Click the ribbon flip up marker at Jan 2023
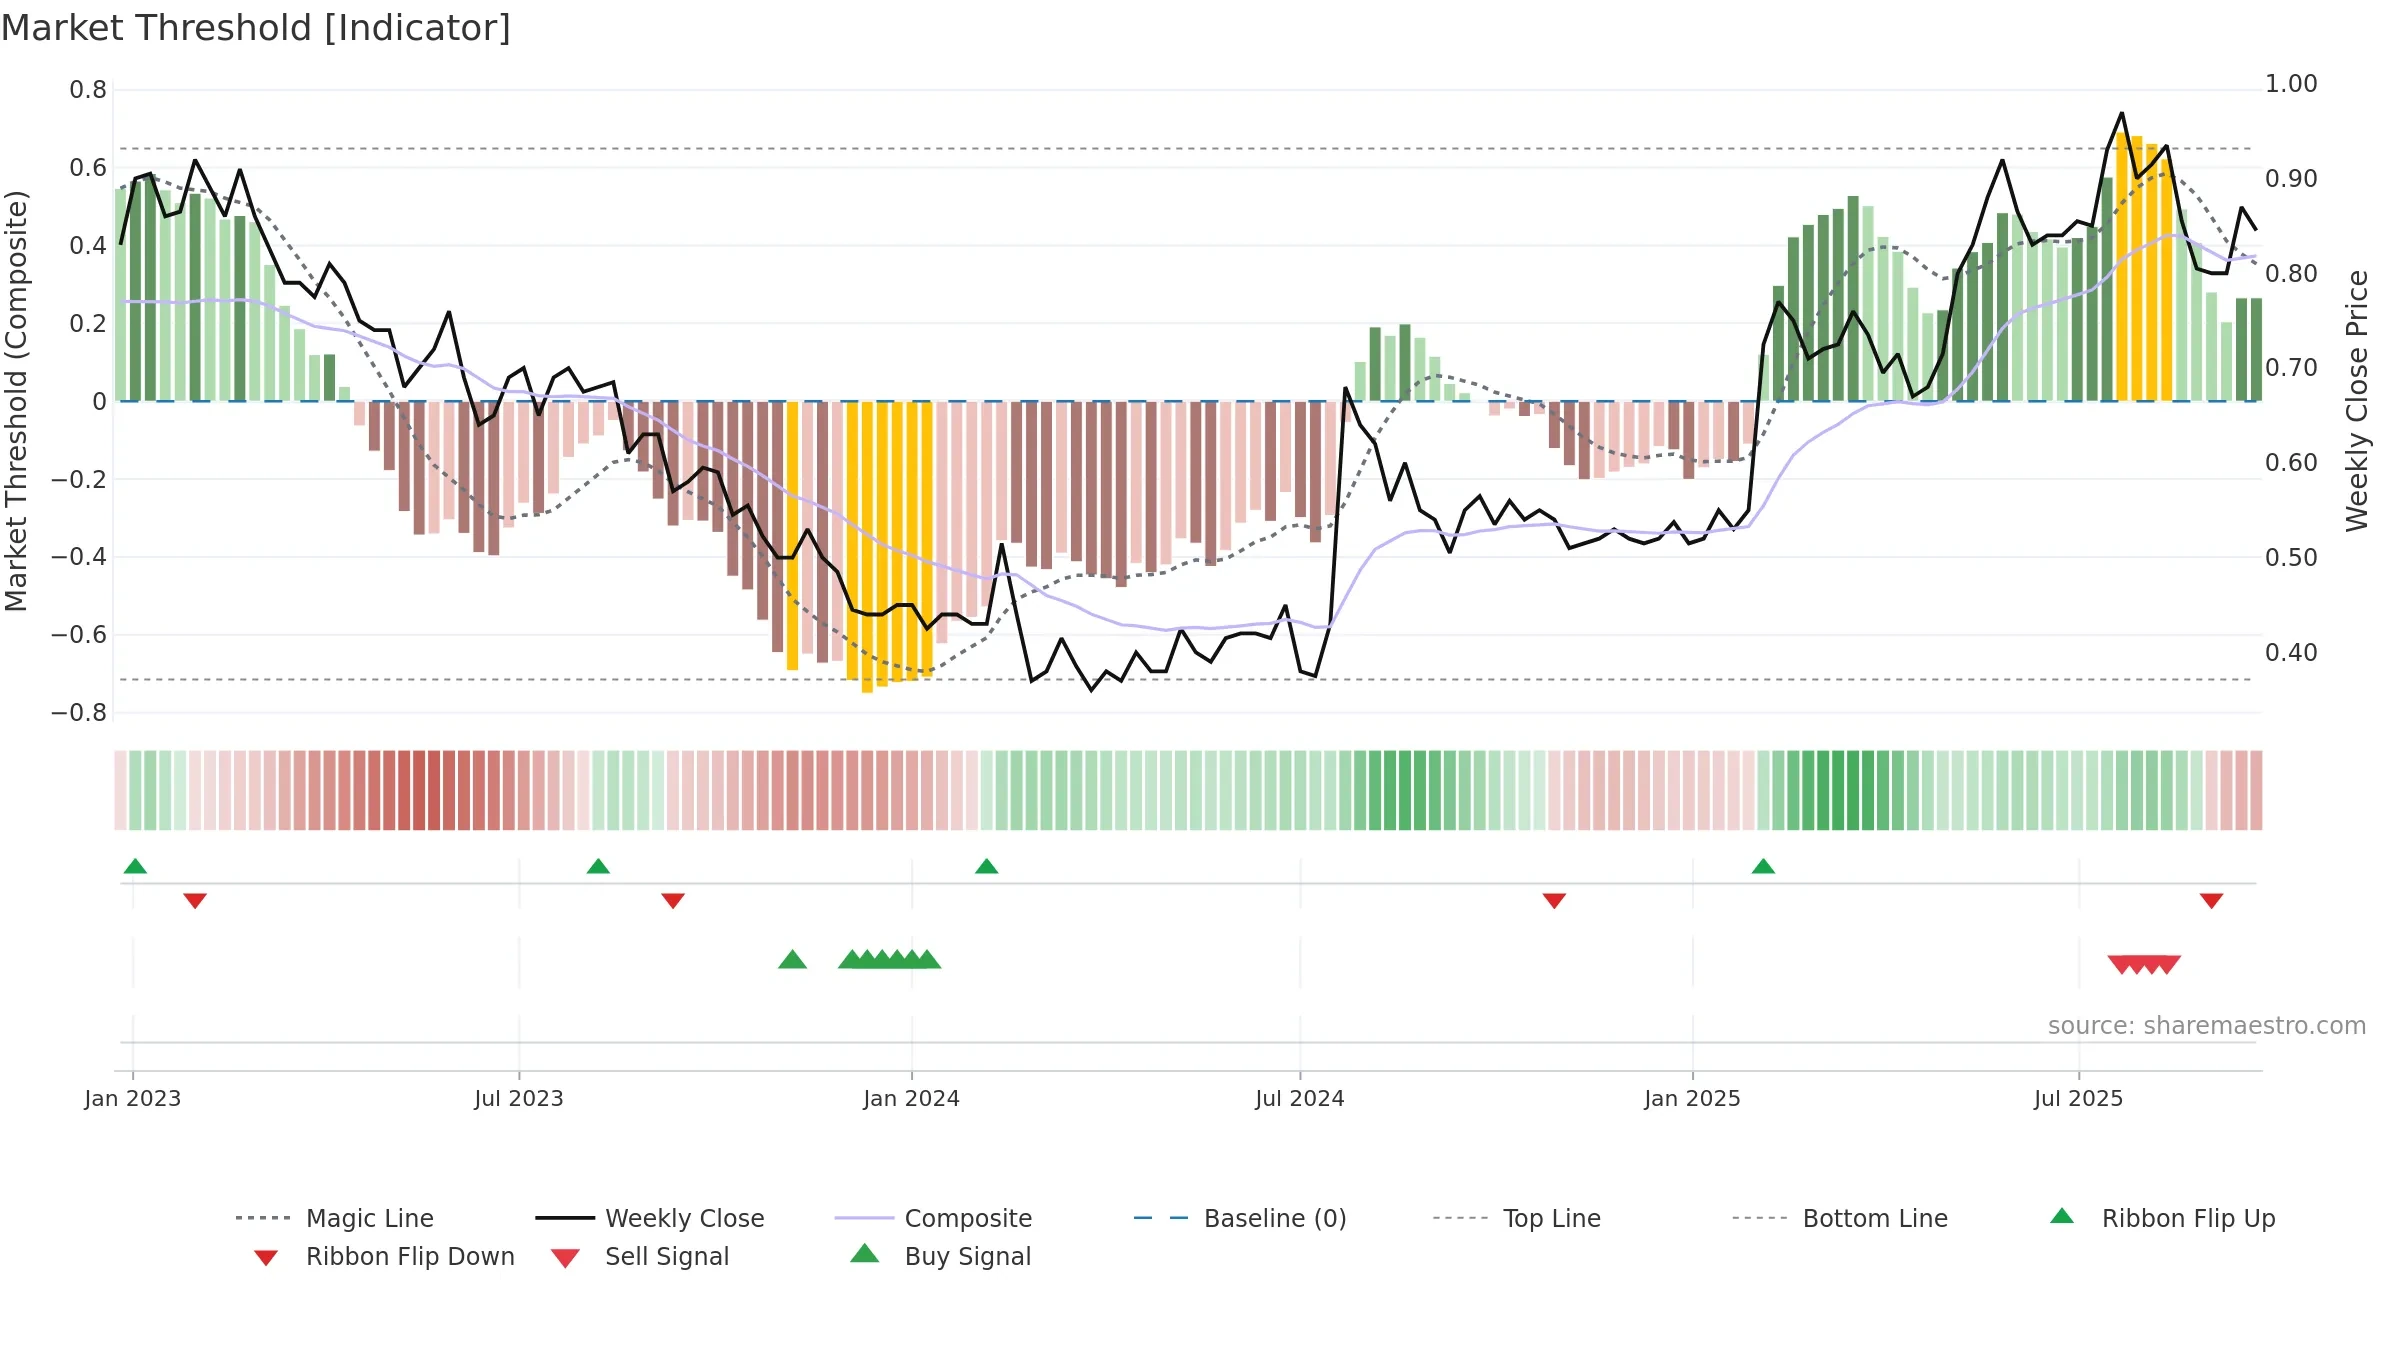 point(135,866)
